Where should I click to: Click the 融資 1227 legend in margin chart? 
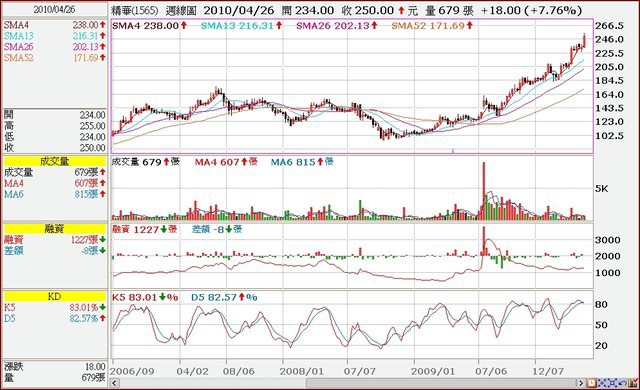click(144, 230)
